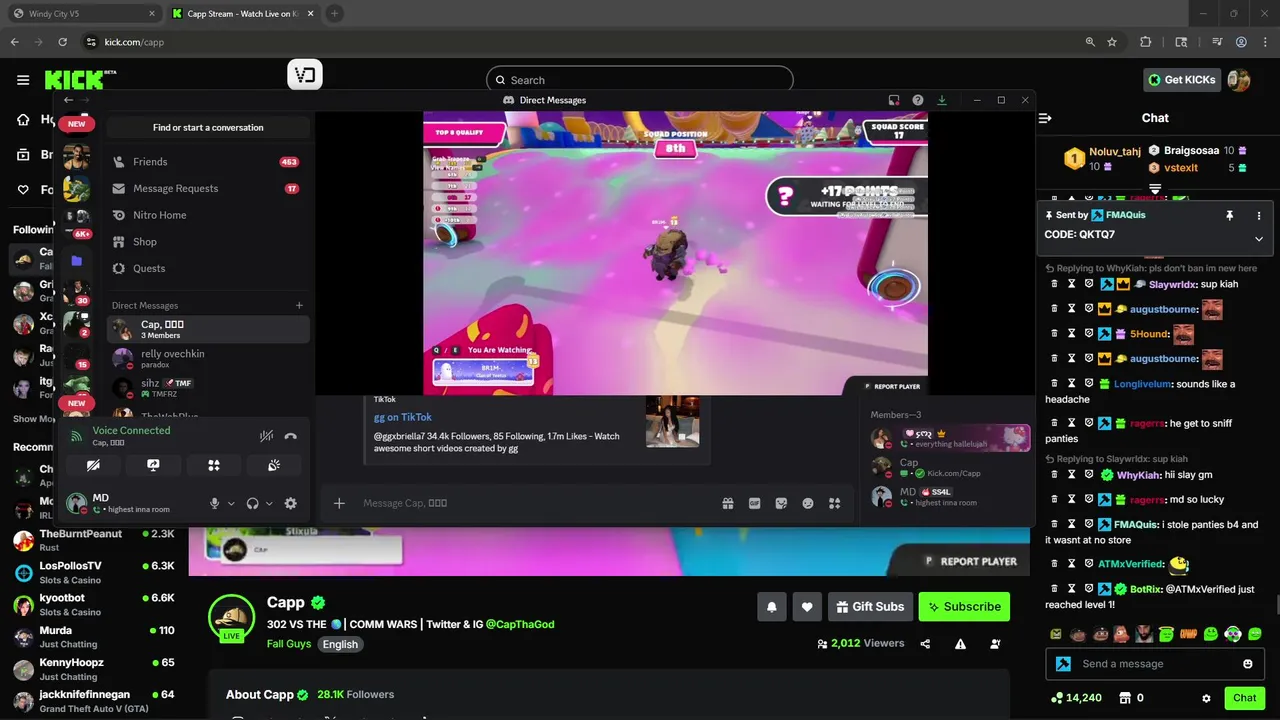Open Friends list in Discord
The image size is (1280, 720).
[208, 162]
